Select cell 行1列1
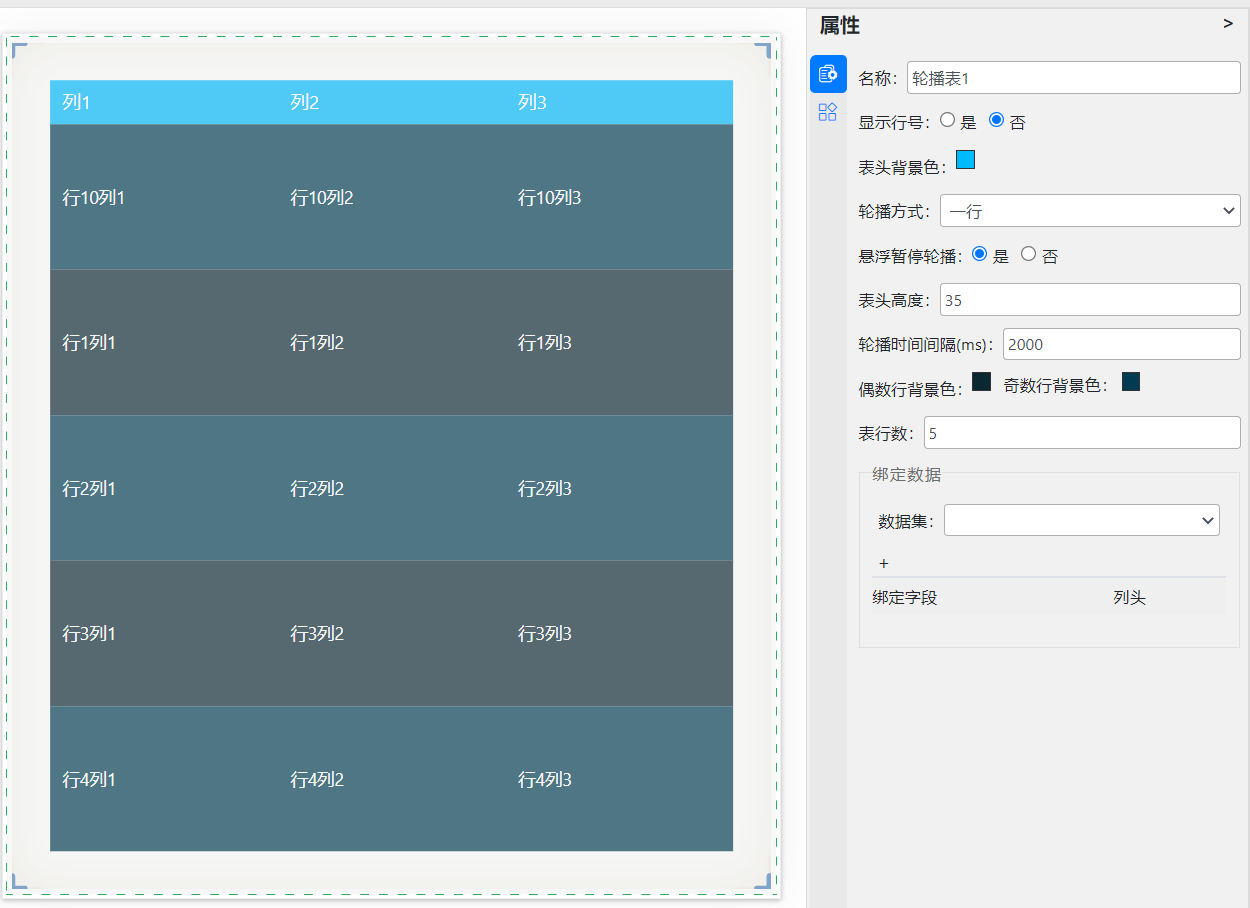This screenshot has height=908, width=1250. click(x=89, y=343)
